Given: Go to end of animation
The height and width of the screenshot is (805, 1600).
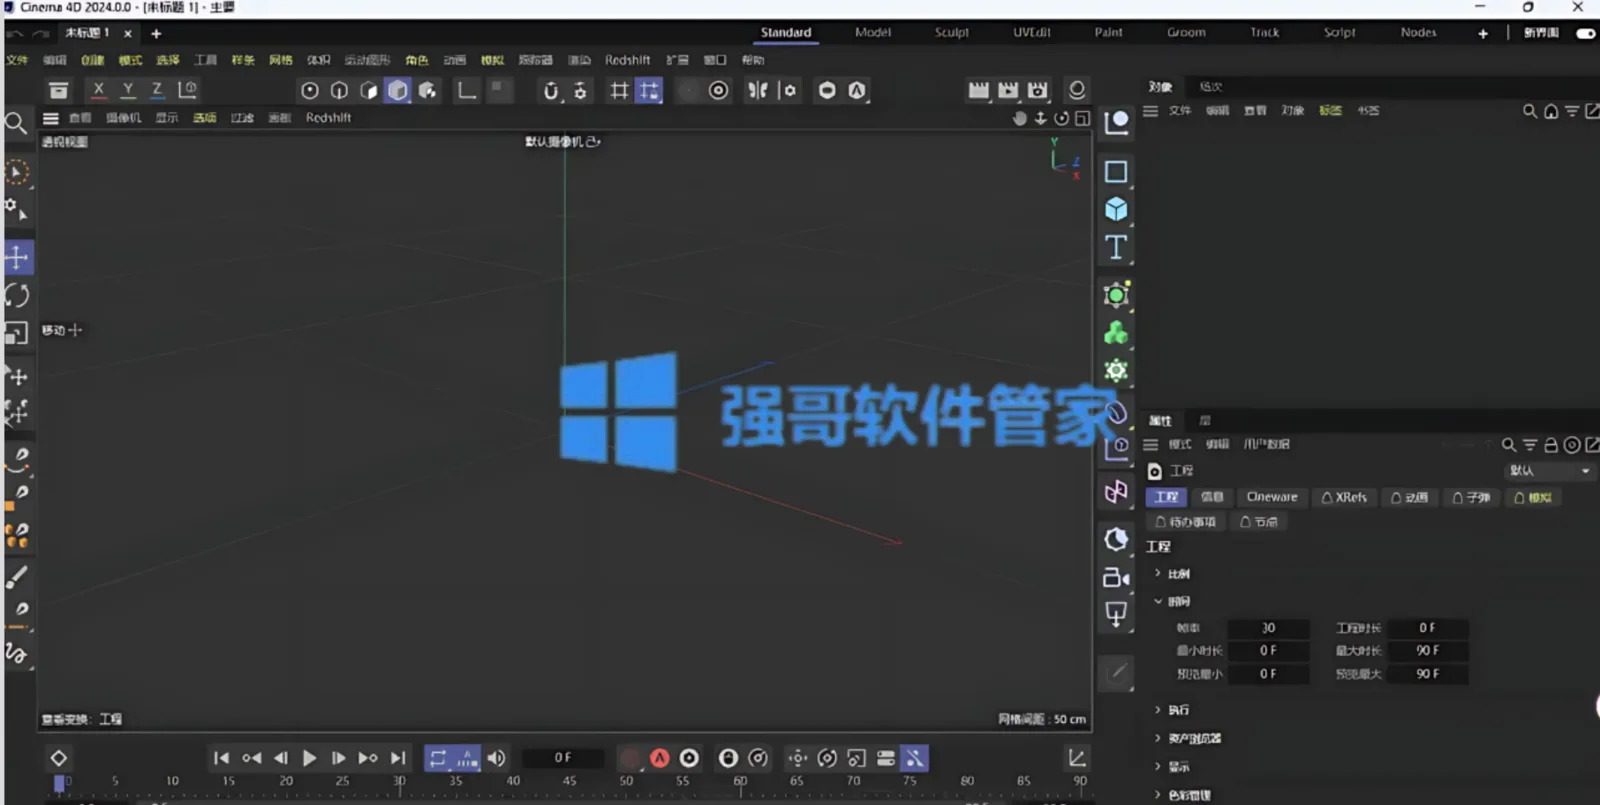Looking at the screenshot, I should click(398, 758).
